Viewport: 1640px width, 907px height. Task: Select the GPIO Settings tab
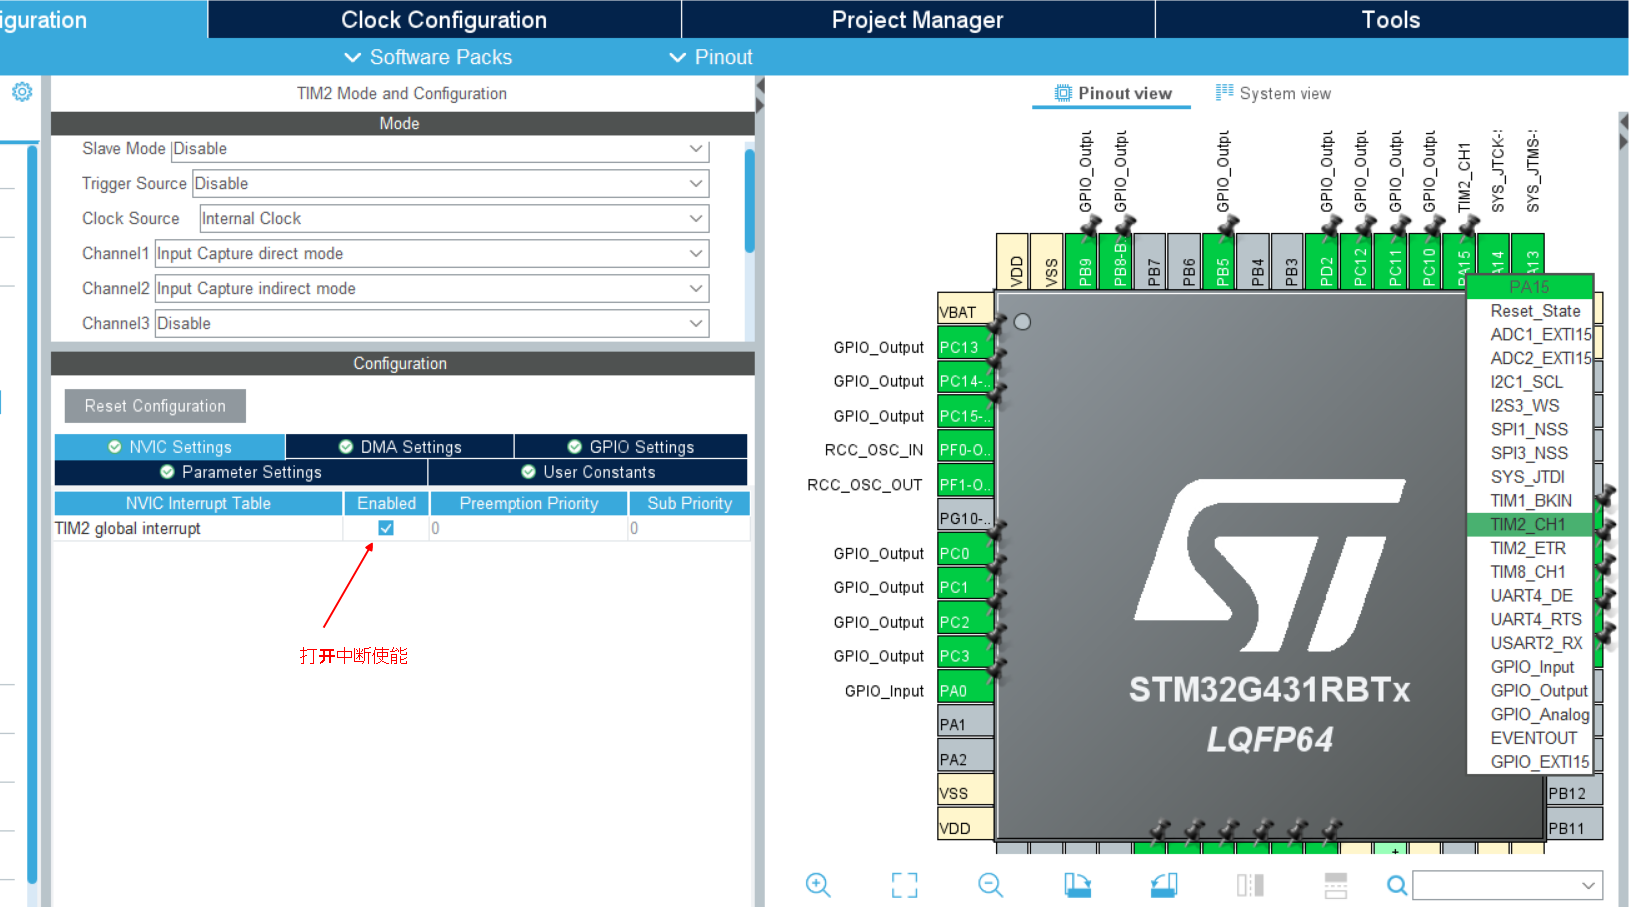(x=631, y=447)
